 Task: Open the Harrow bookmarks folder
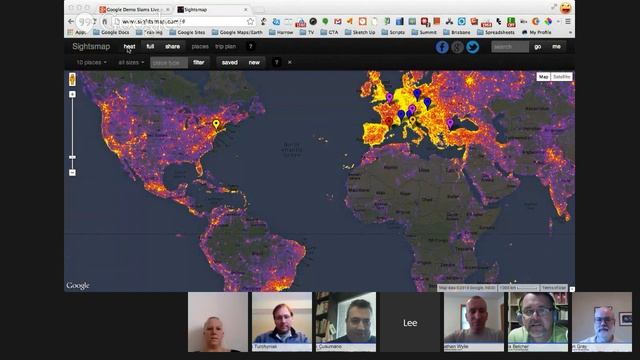(281, 32)
